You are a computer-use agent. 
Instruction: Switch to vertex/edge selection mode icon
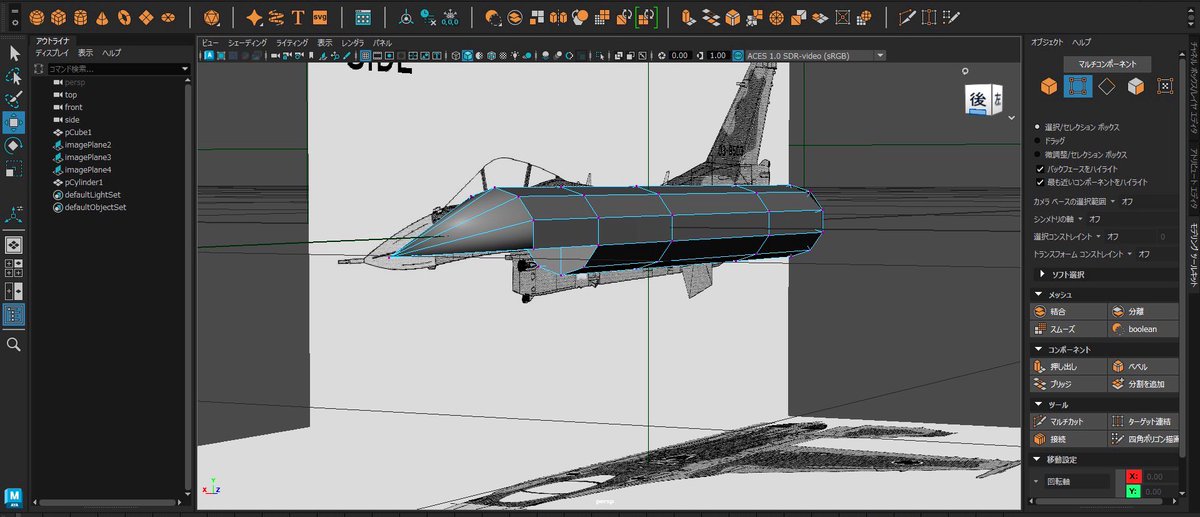coord(1078,87)
